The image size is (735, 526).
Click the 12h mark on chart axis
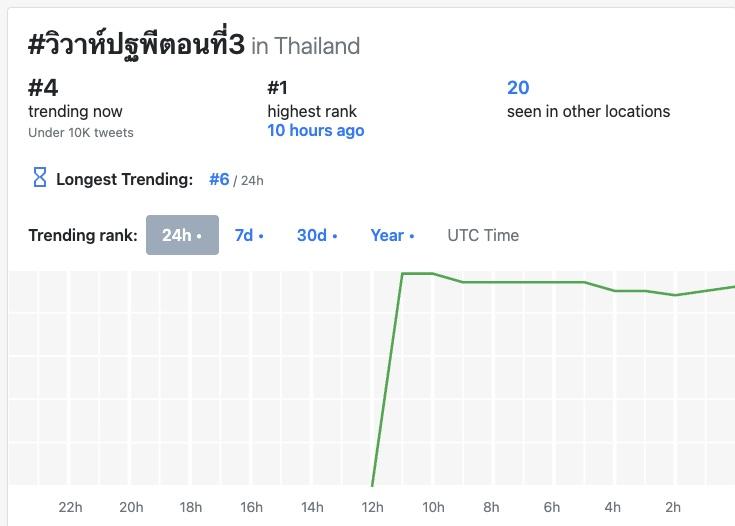[372, 507]
